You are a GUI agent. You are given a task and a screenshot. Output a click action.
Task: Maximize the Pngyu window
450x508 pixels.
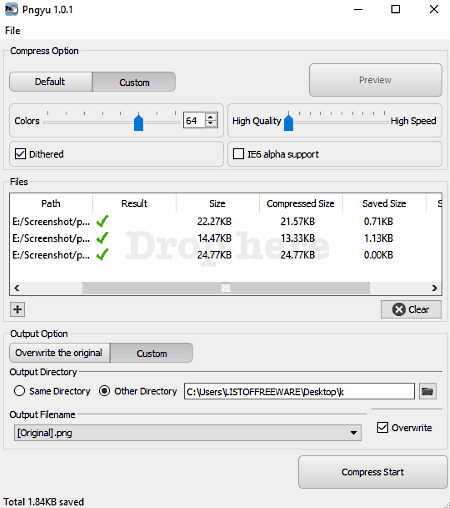point(396,9)
